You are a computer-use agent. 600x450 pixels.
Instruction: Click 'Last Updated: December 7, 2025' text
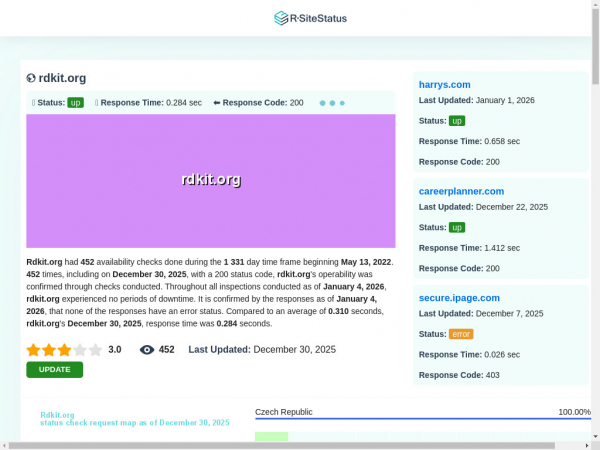tap(481, 314)
